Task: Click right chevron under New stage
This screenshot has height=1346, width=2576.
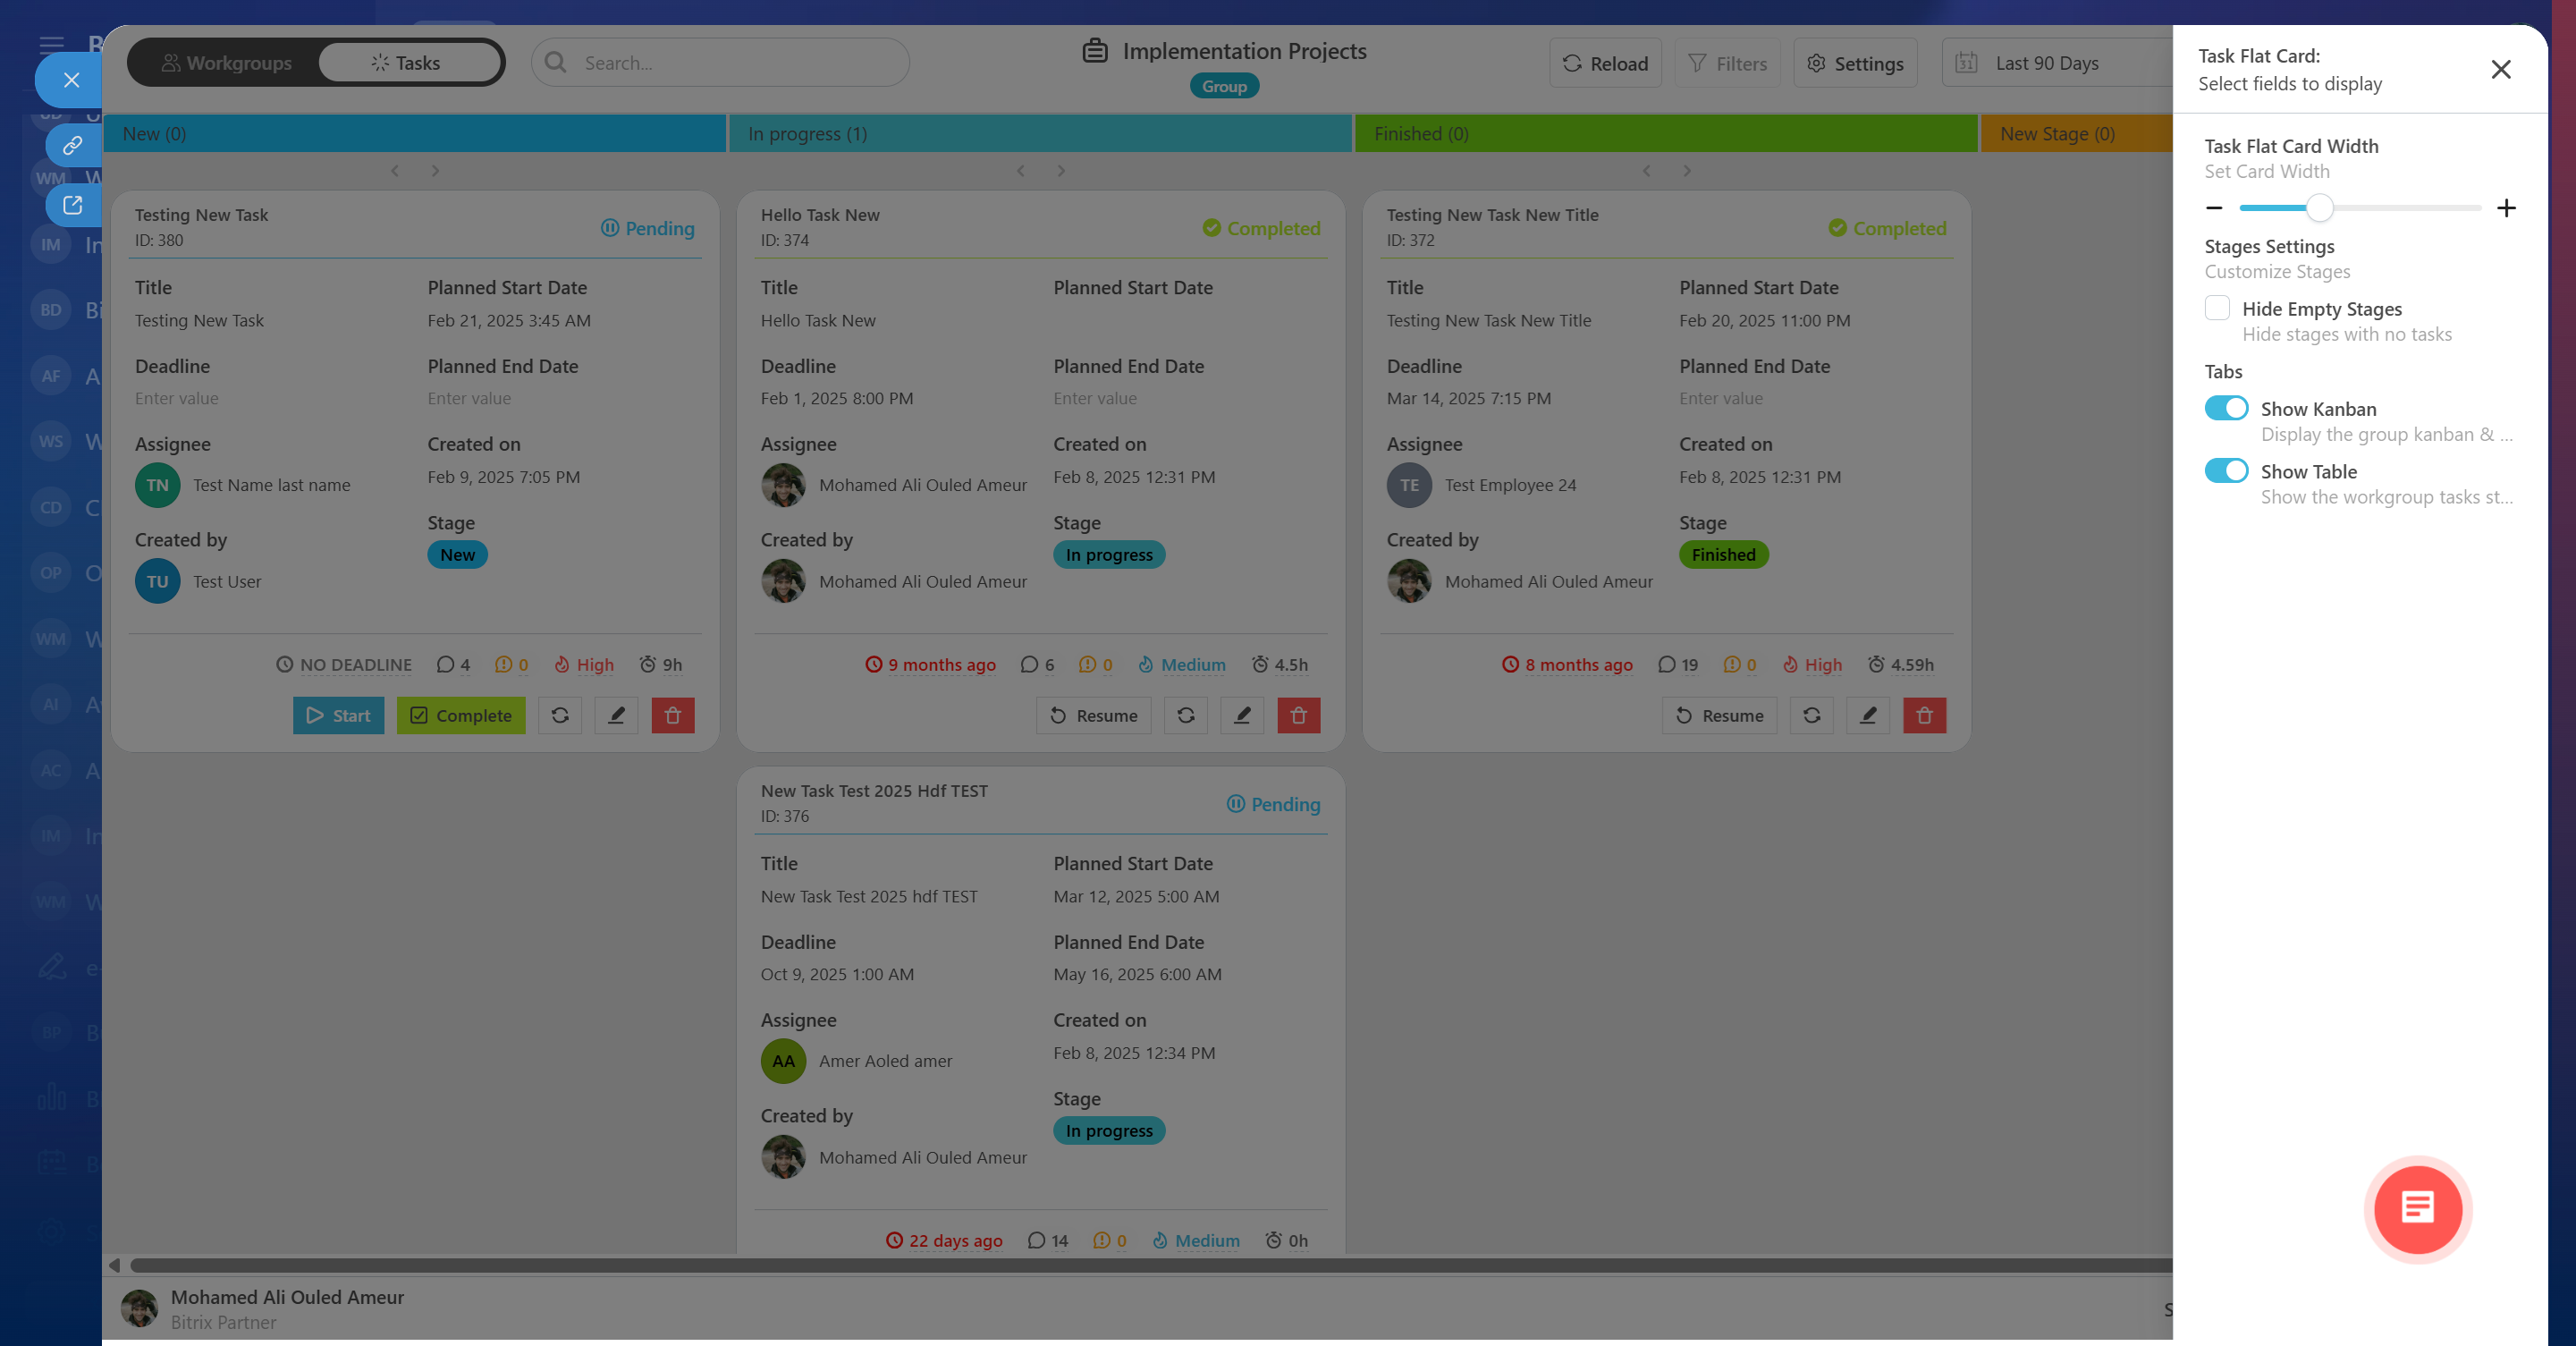Action: (x=435, y=171)
